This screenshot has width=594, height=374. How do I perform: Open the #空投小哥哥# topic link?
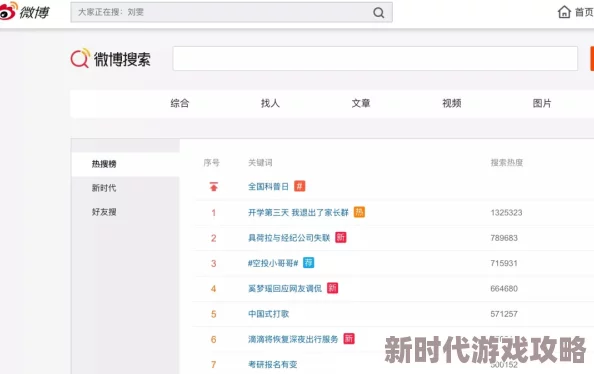273,263
